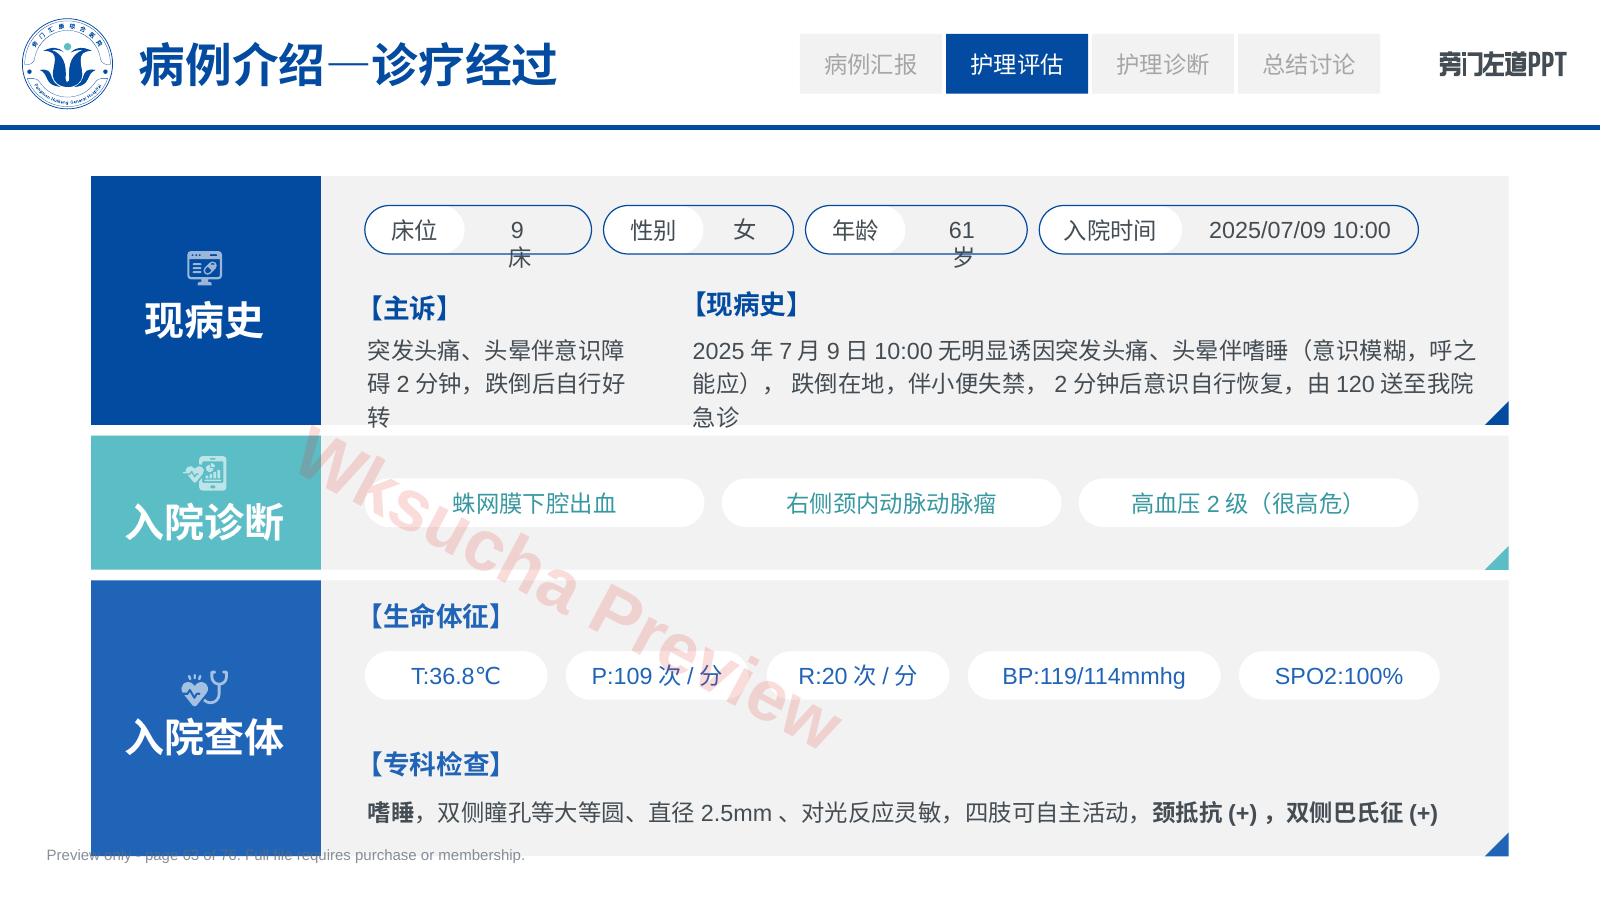This screenshot has width=1601, height=900.
Task: Go to the 总结讨论 tab
Action: [1309, 64]
